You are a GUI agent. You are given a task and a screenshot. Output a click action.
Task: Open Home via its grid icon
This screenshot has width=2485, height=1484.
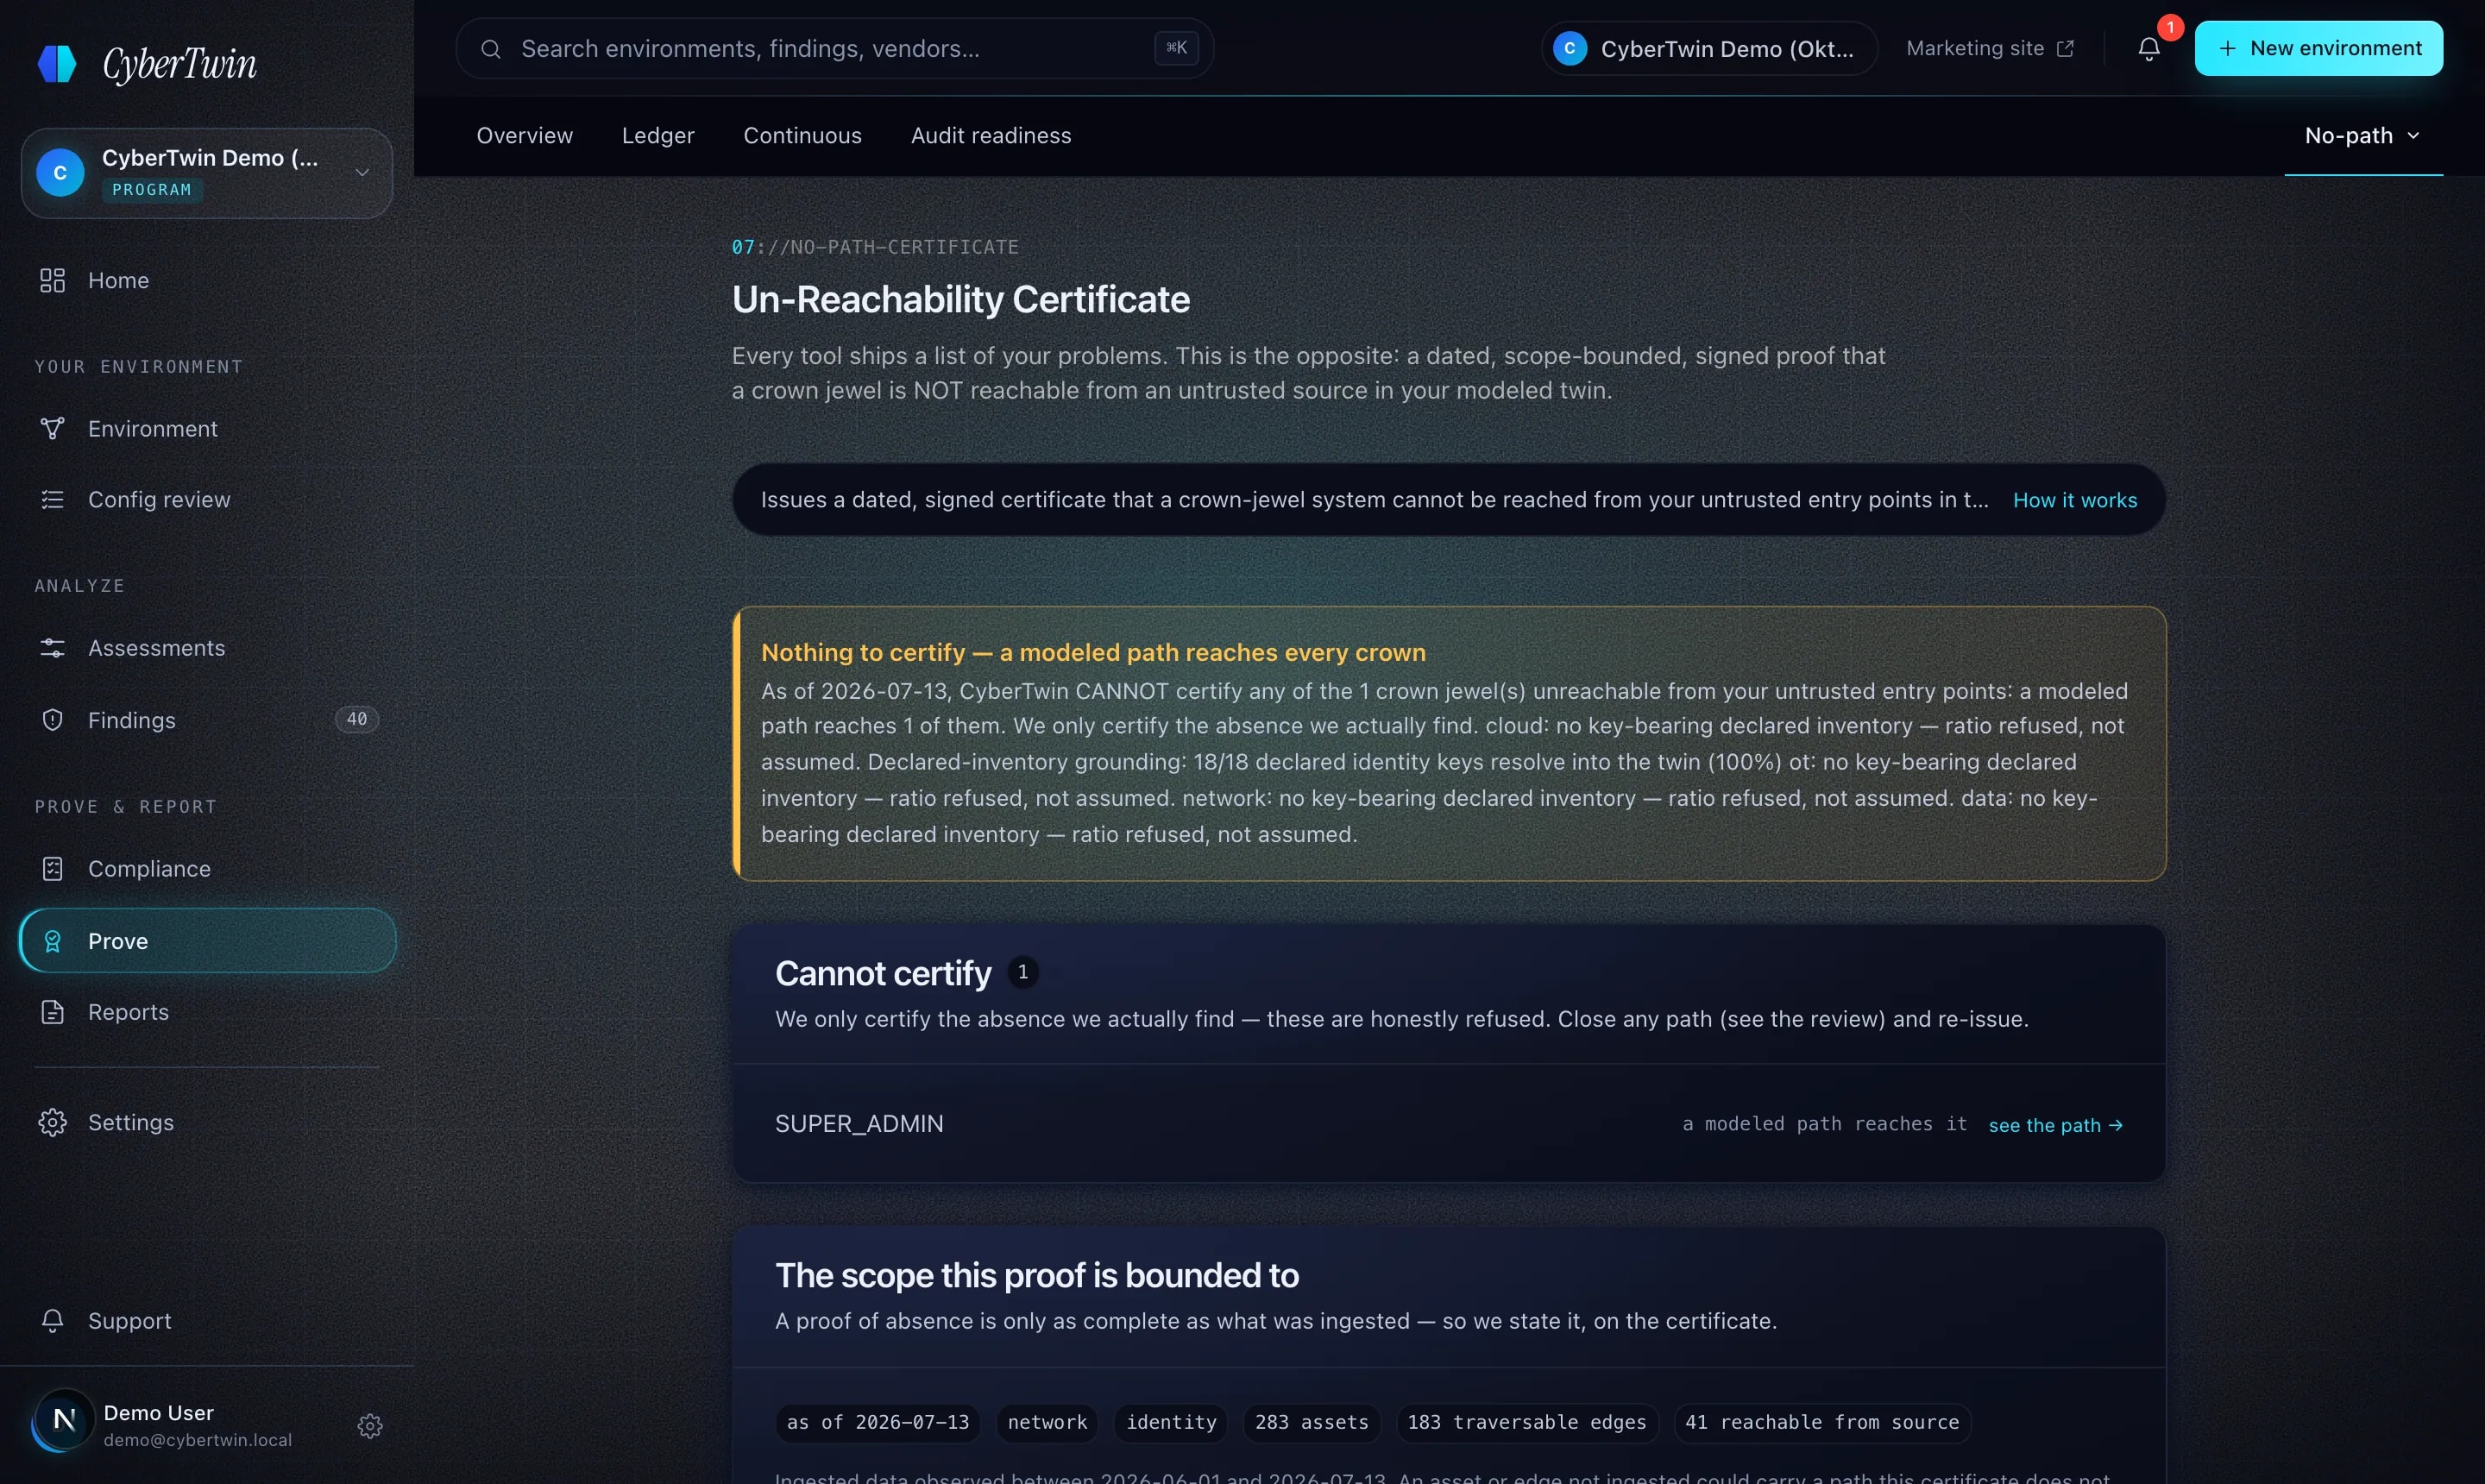52,280
